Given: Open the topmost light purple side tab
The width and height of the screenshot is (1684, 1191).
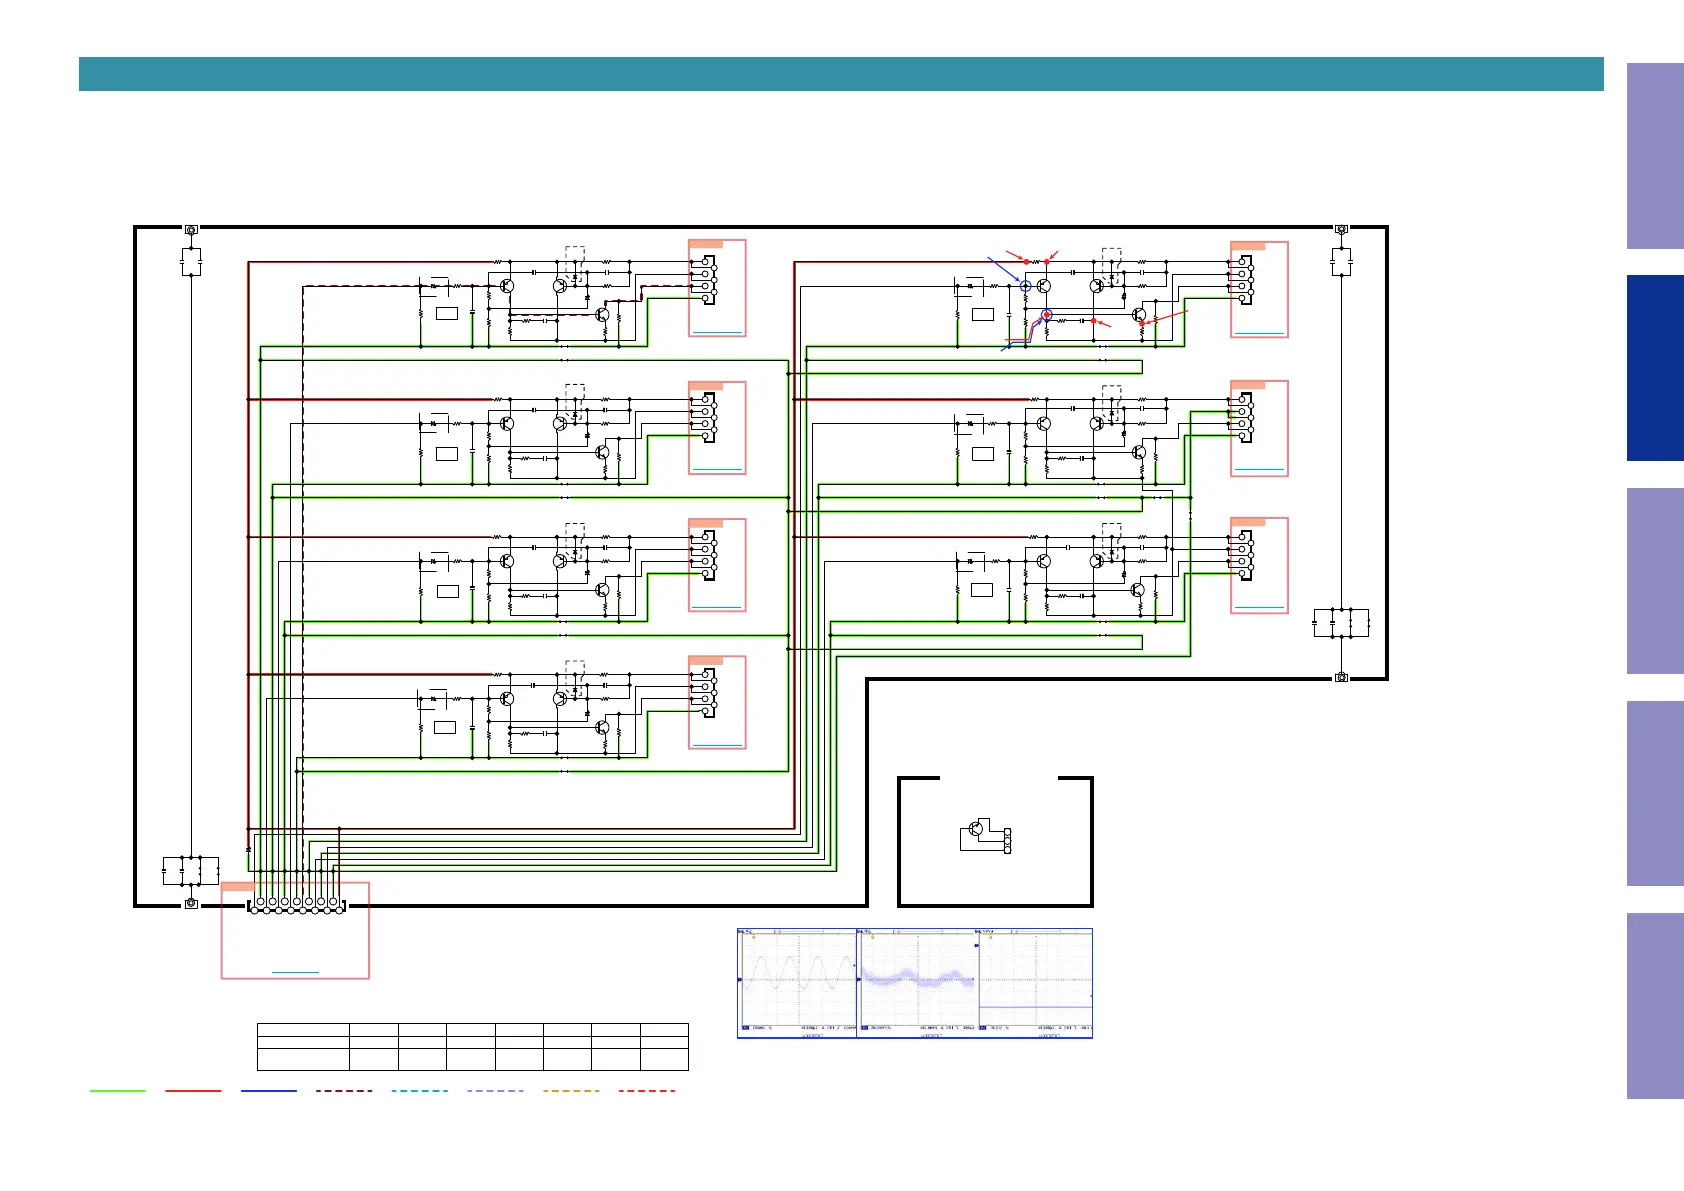Looking at the screenshot, I should coord(1655,156).
